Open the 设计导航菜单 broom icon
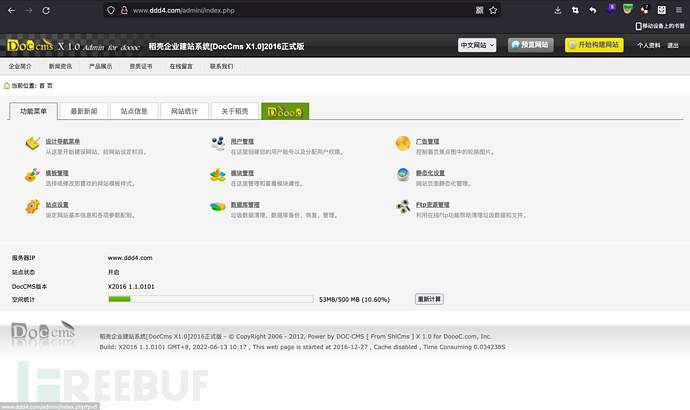 pos(33,143)
